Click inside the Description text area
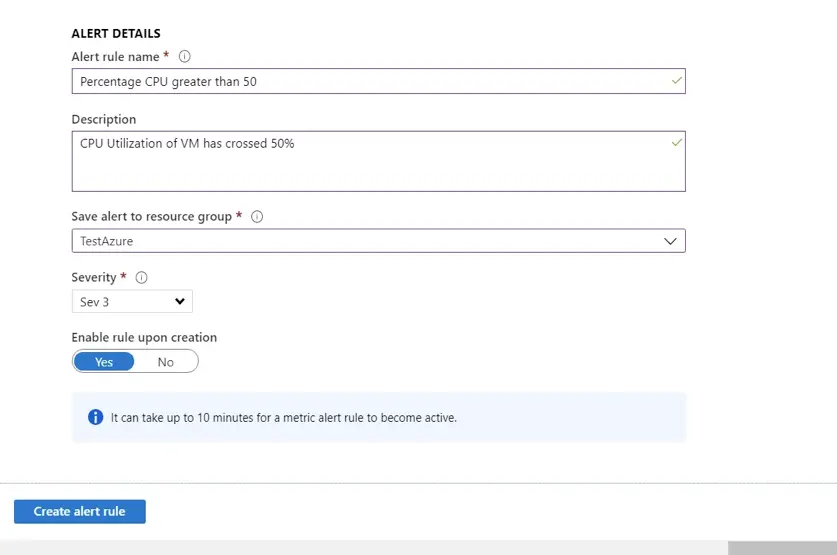Viewport: 837px width, 555px height. (x=378, y=161)
